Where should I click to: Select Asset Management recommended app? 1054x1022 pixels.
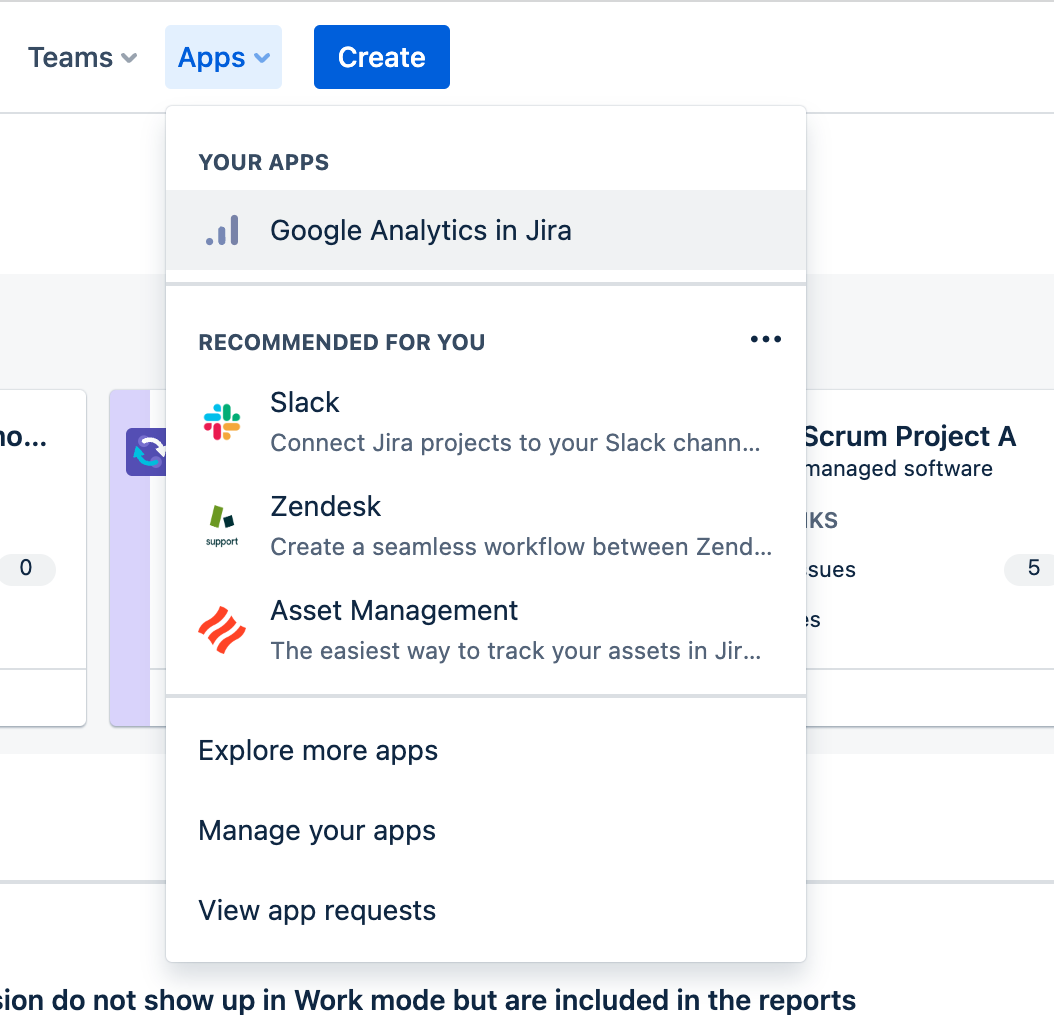click(x=394, y=611)
